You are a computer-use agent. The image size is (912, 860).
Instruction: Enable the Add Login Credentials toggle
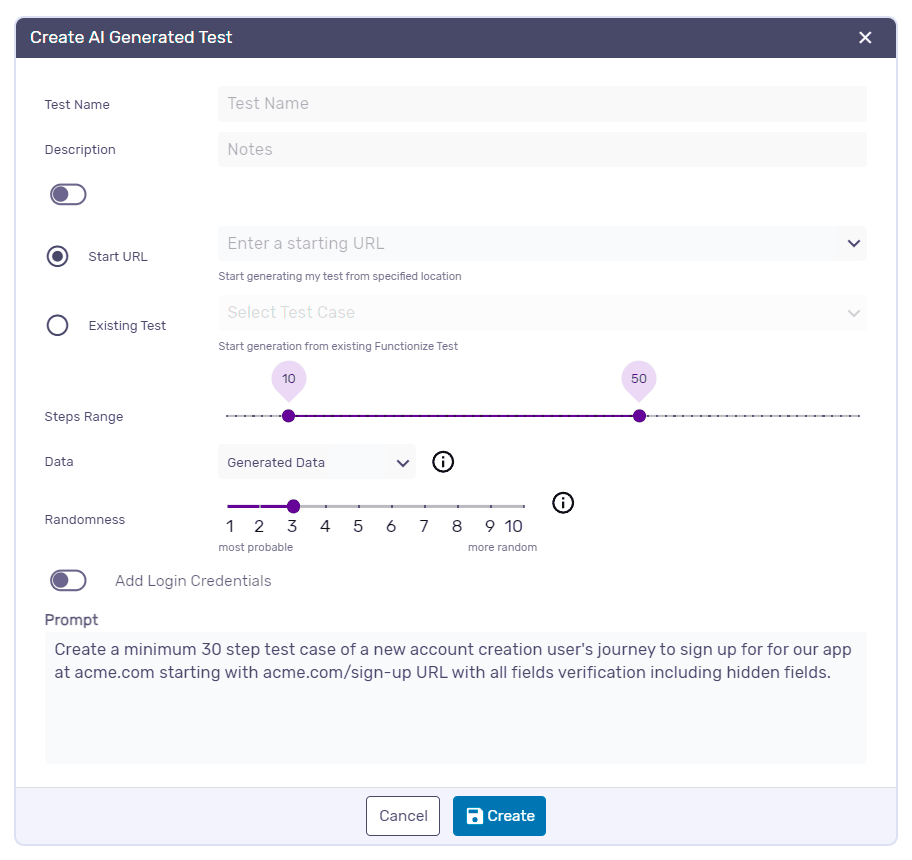pyautogui.click(x=68, y=580)
